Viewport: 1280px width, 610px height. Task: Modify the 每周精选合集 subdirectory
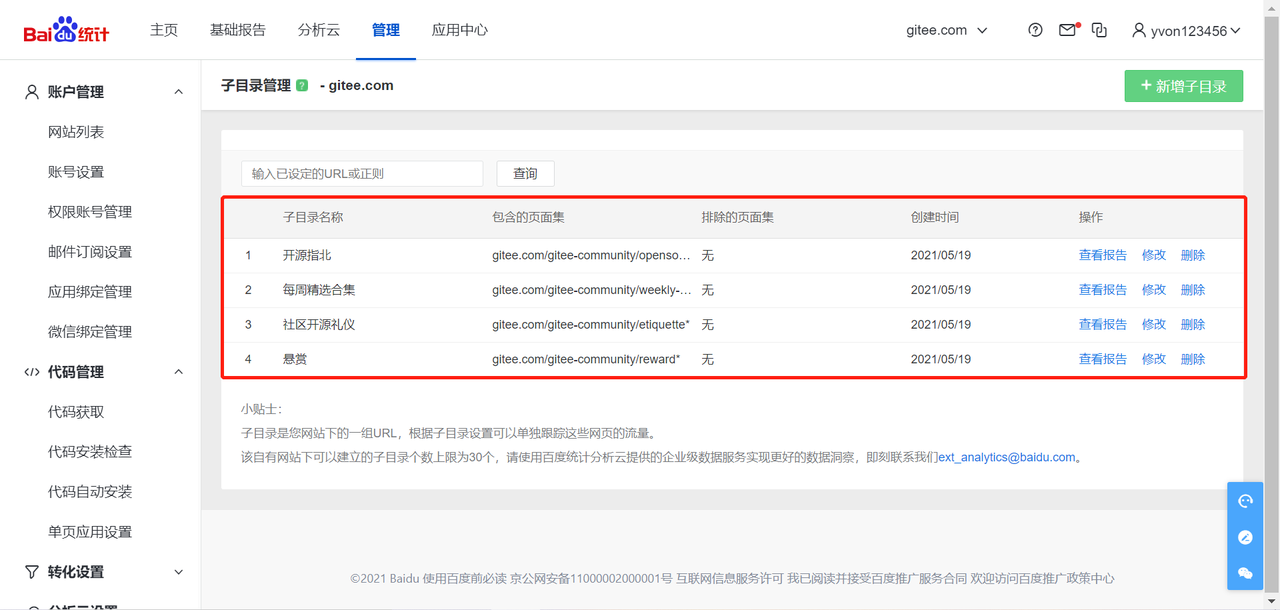[x=1154, y=290]
